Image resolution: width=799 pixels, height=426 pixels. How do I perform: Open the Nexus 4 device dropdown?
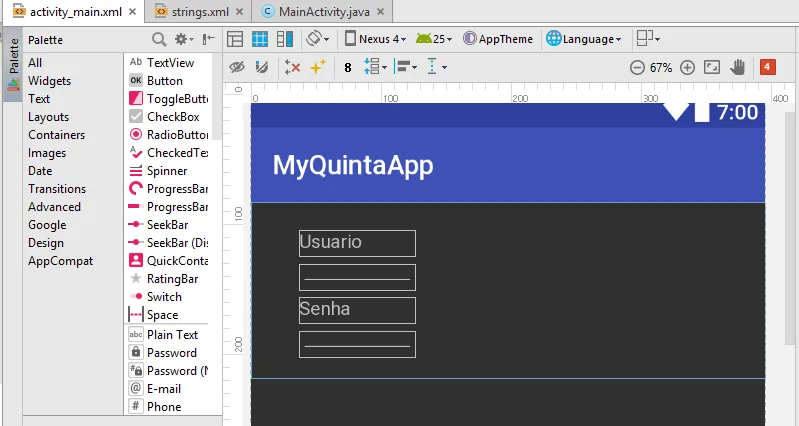click(376, 39)
